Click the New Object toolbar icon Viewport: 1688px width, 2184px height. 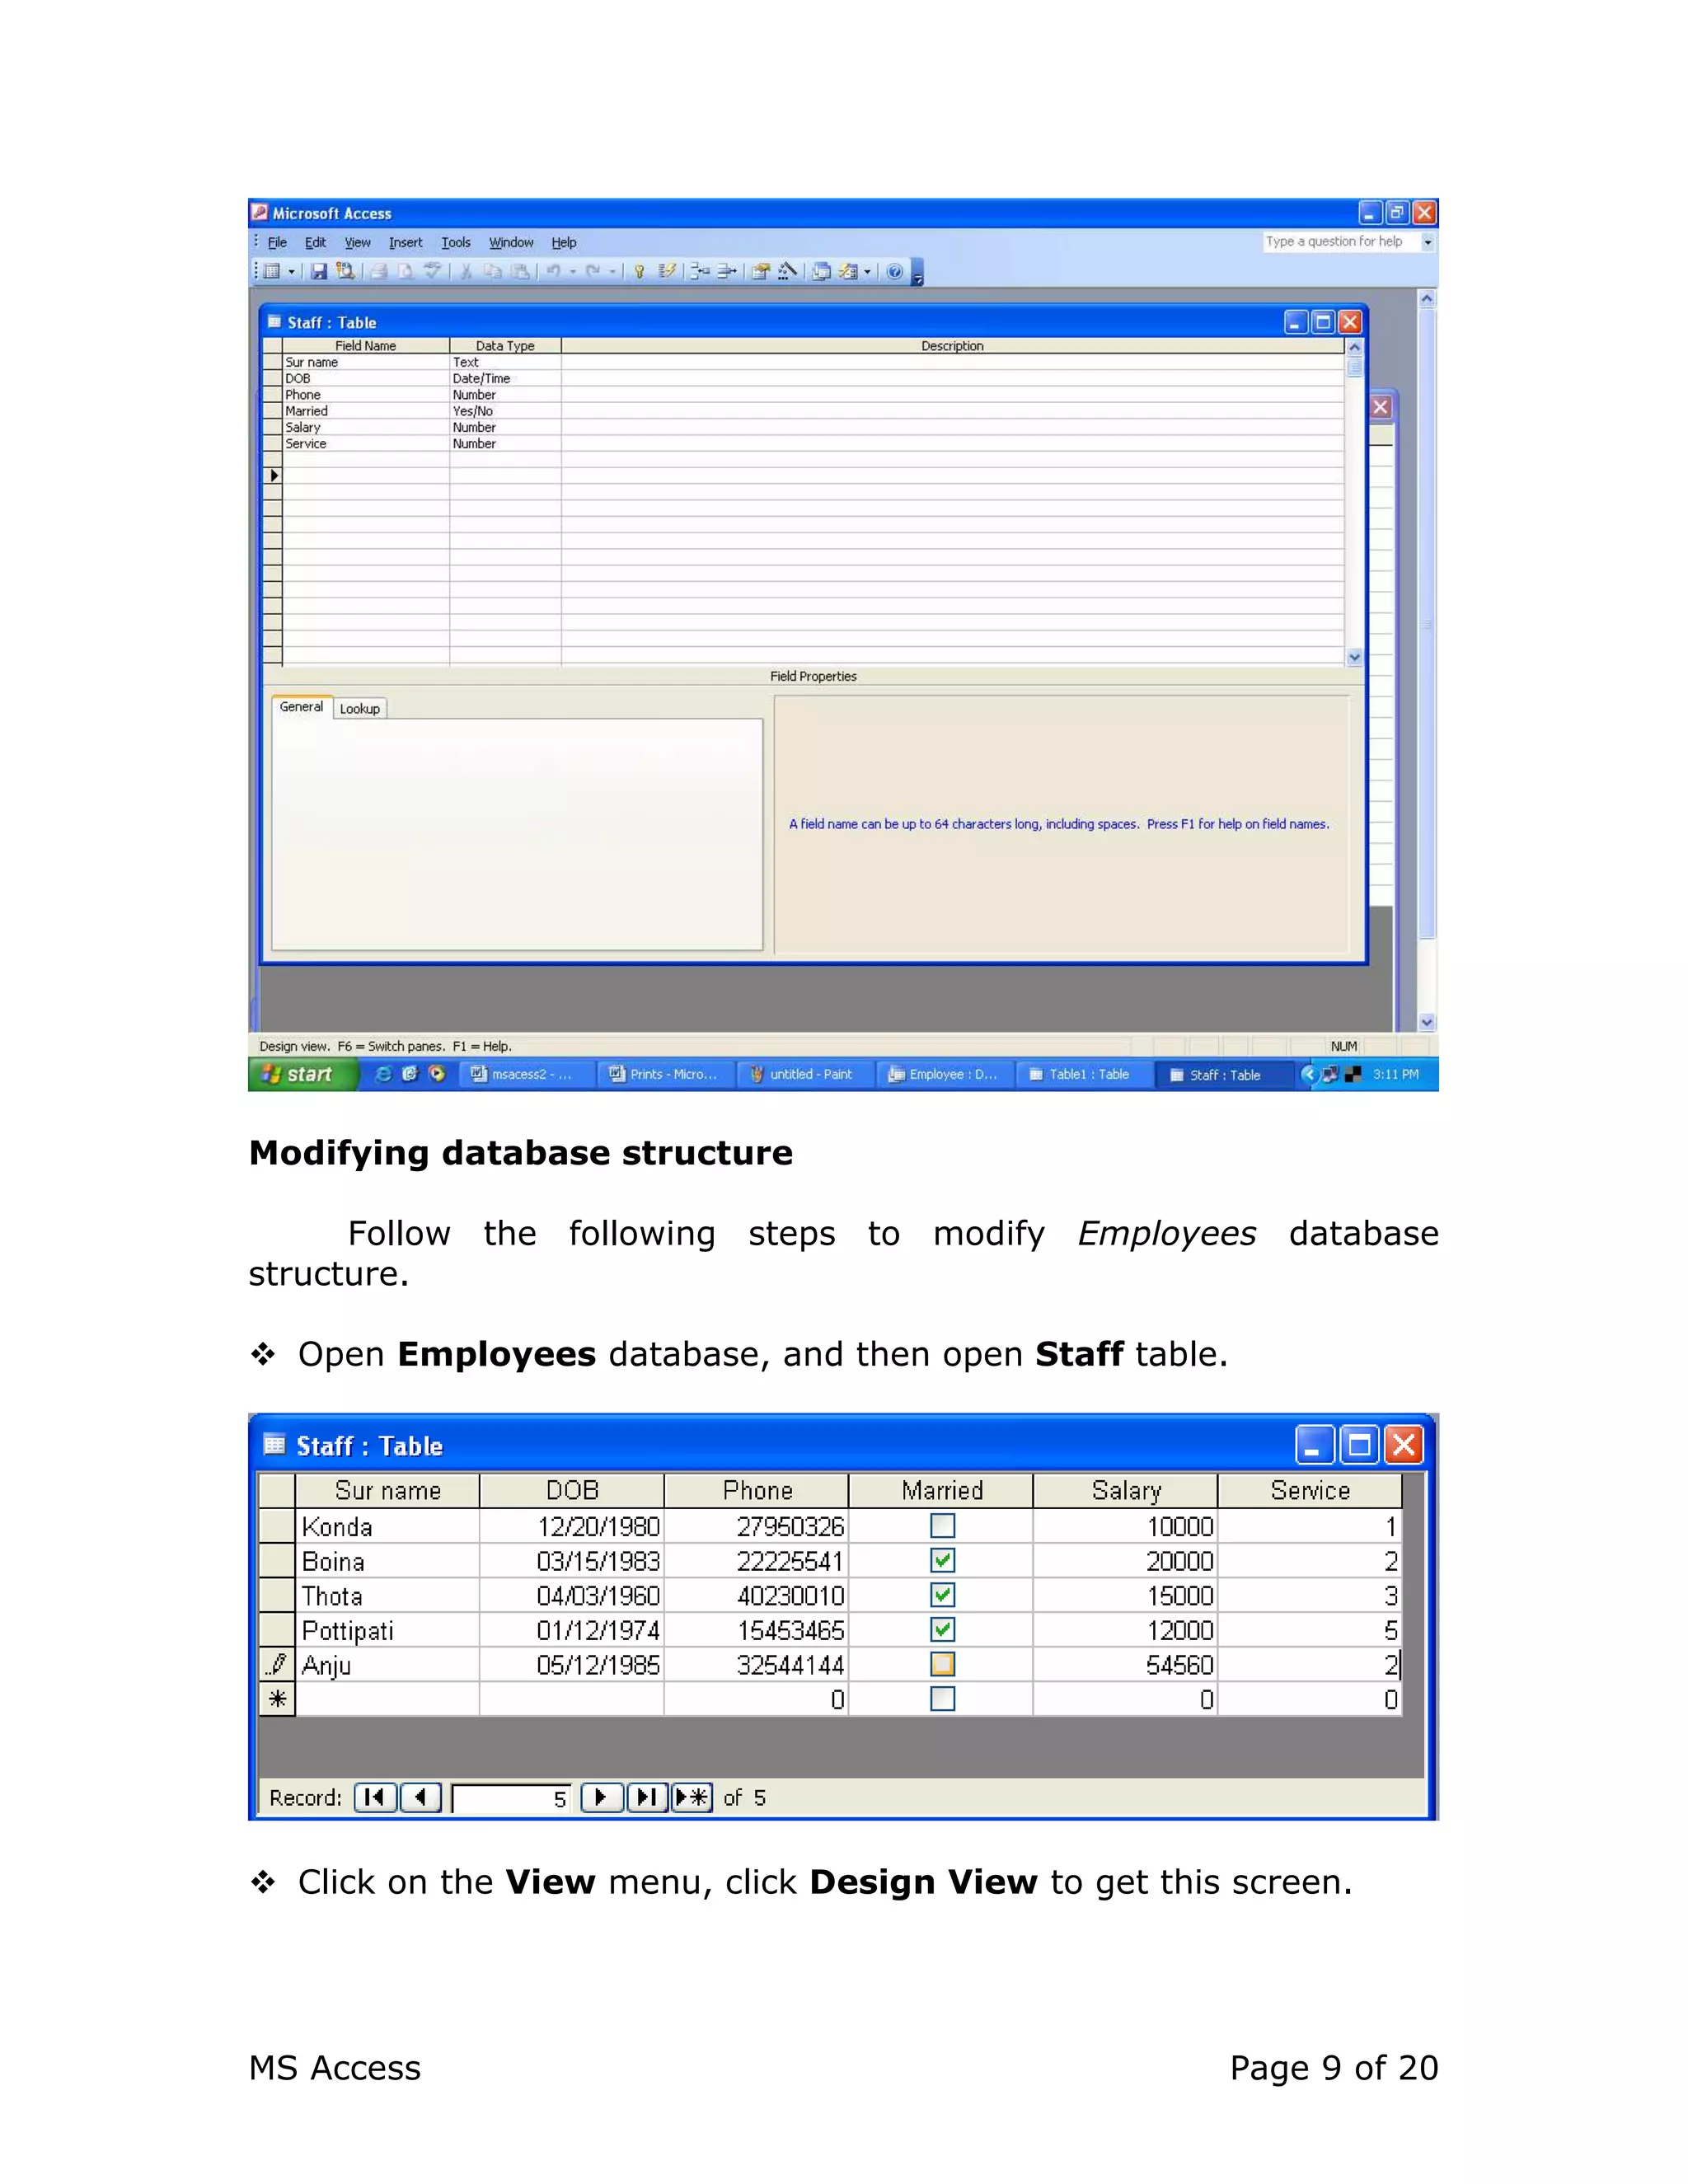tap(848, 272)
